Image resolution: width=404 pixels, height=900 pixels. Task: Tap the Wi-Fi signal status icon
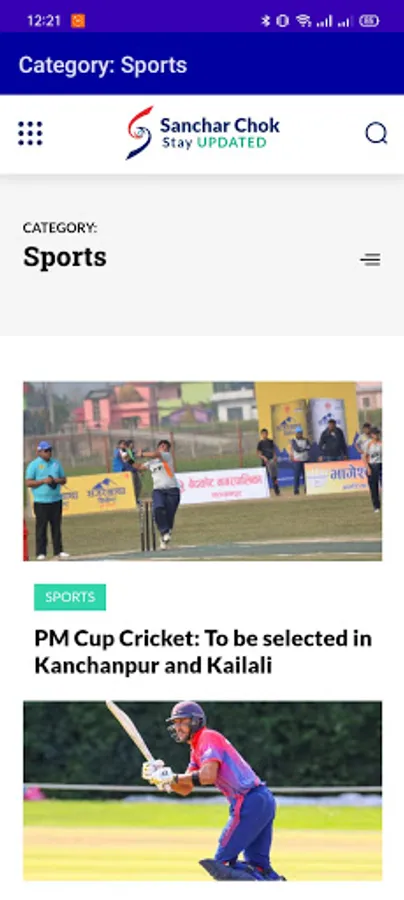[x=304, y=21]
